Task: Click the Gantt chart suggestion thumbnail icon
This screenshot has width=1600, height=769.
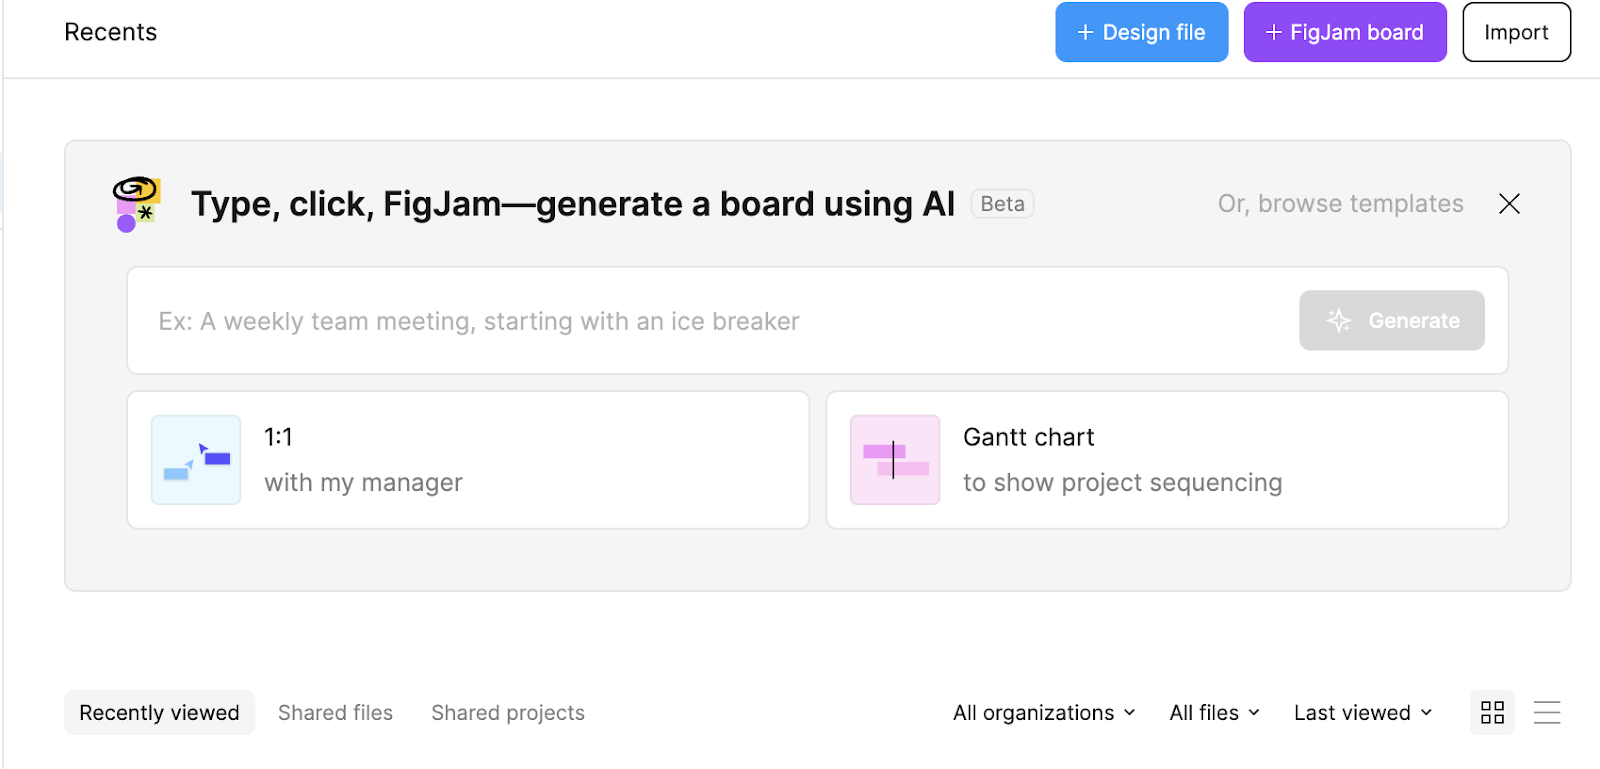Action: click(x=893, y=459)
